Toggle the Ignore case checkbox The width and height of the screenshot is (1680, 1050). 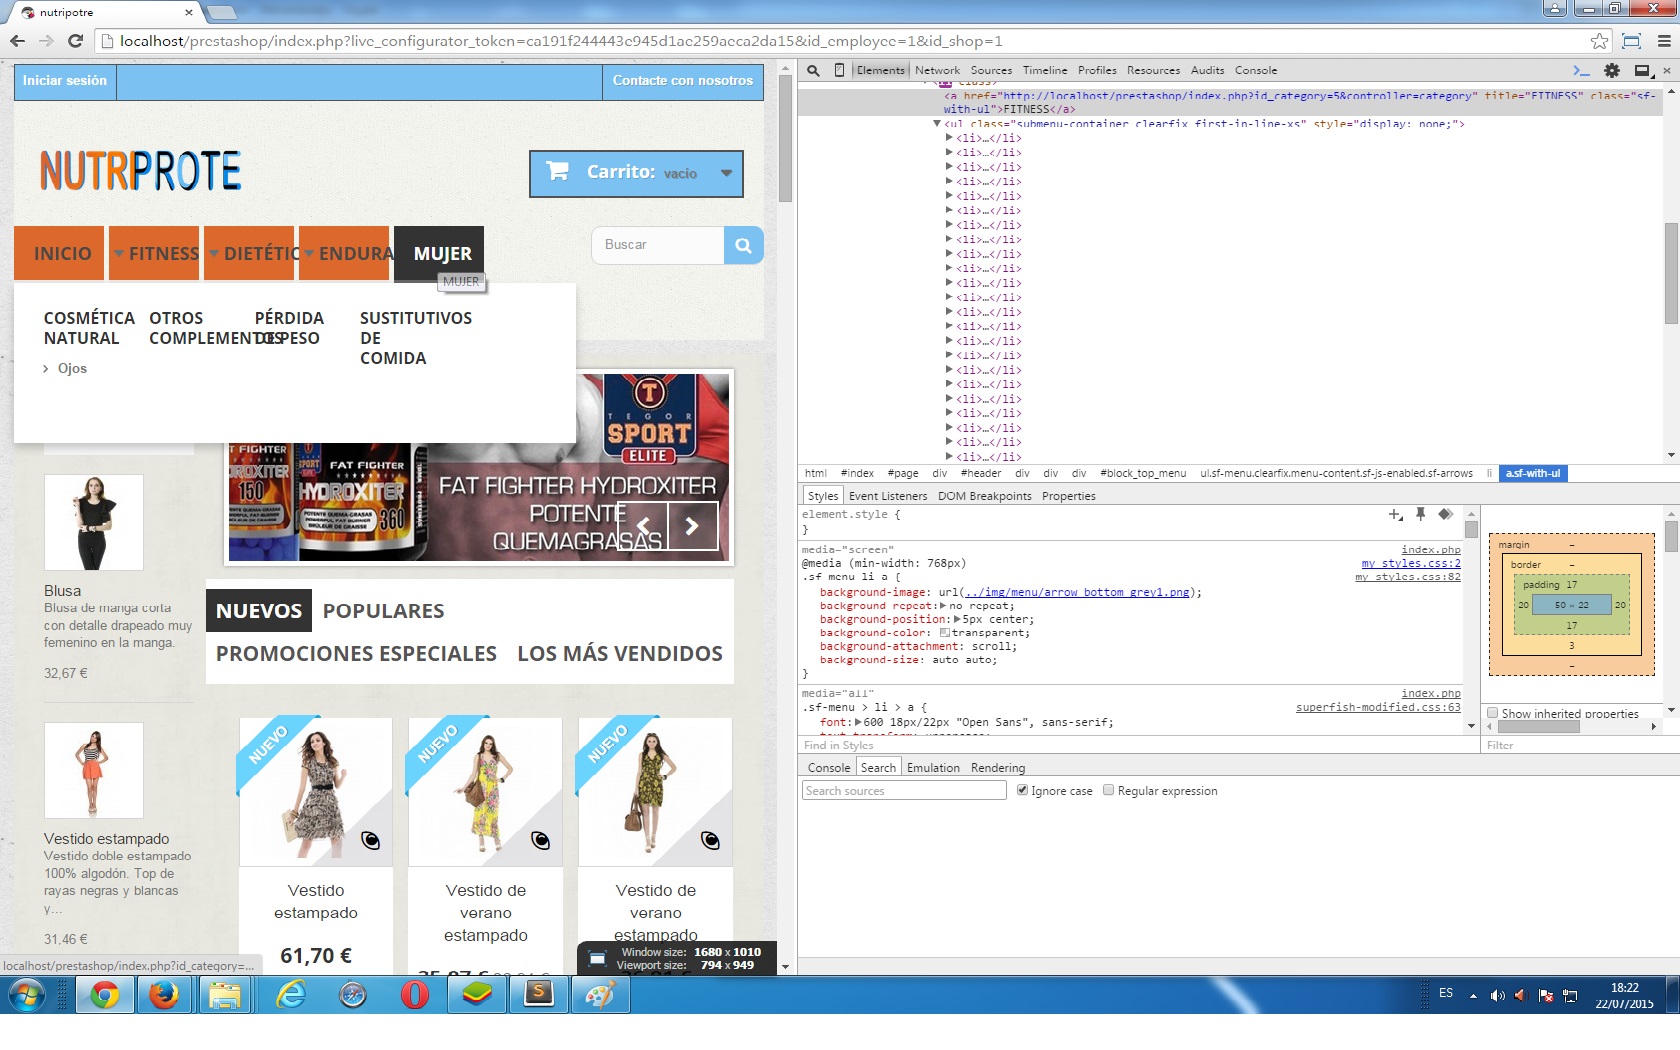(x=1022, y=790)
